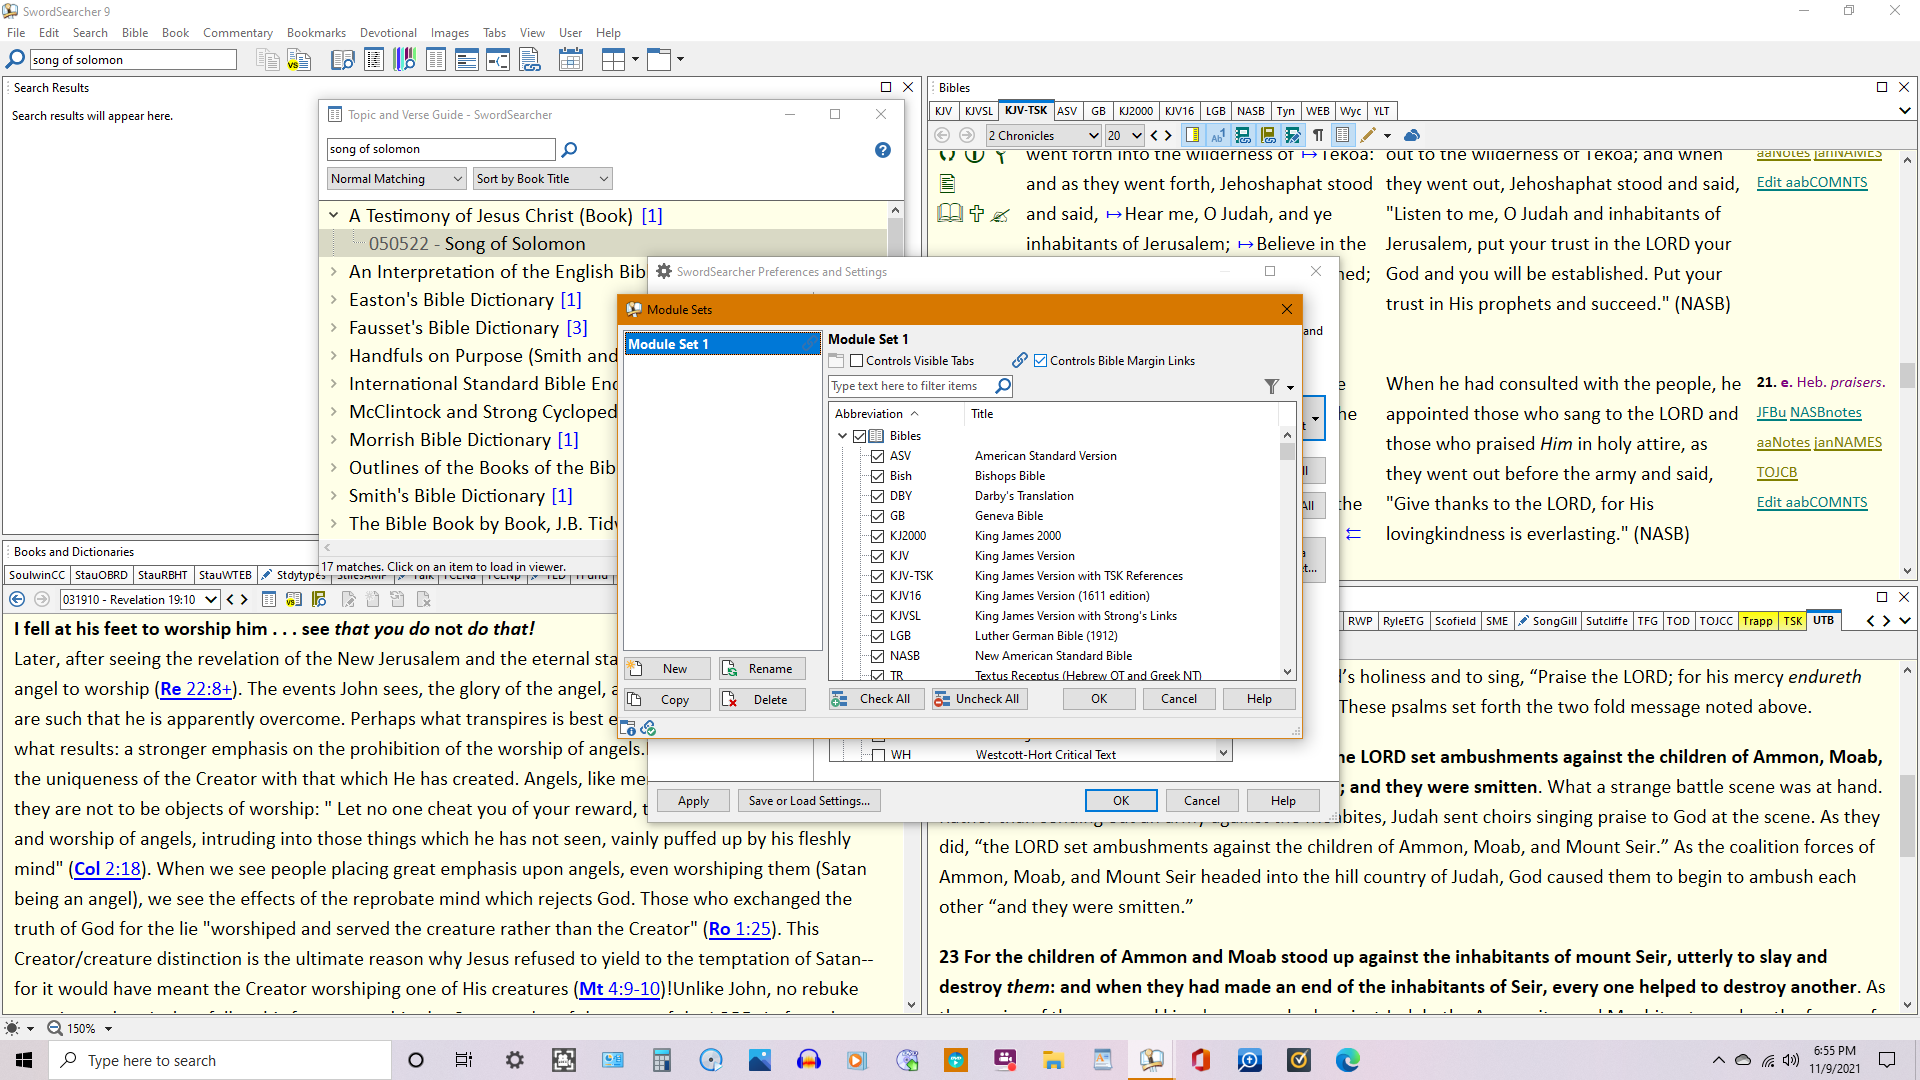Toggle the Controls Bible Margin Links checkbox
This screenshot has width=1920, height=1080.
(1040, 361)
